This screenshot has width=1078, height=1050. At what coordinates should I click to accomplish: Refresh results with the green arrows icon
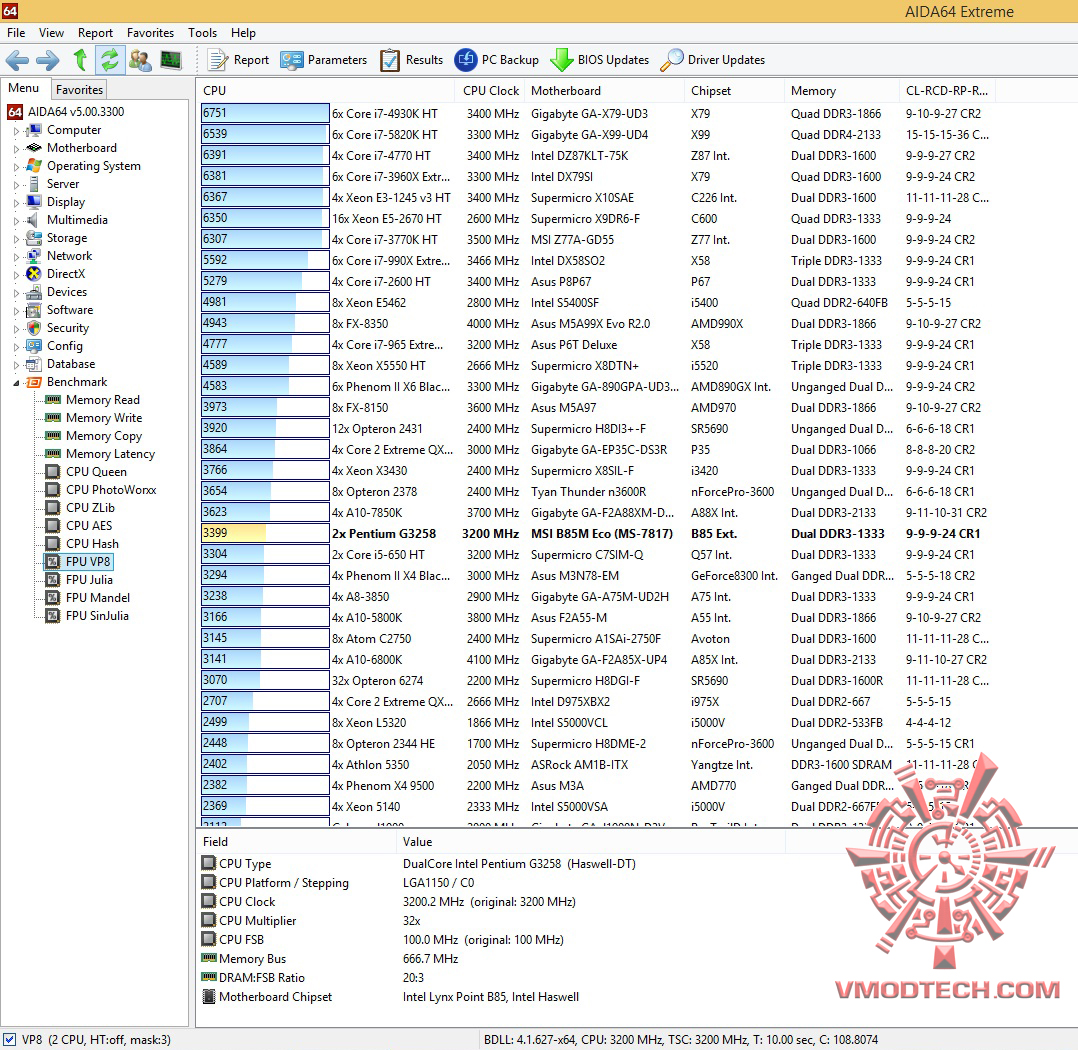pos(109,61)
